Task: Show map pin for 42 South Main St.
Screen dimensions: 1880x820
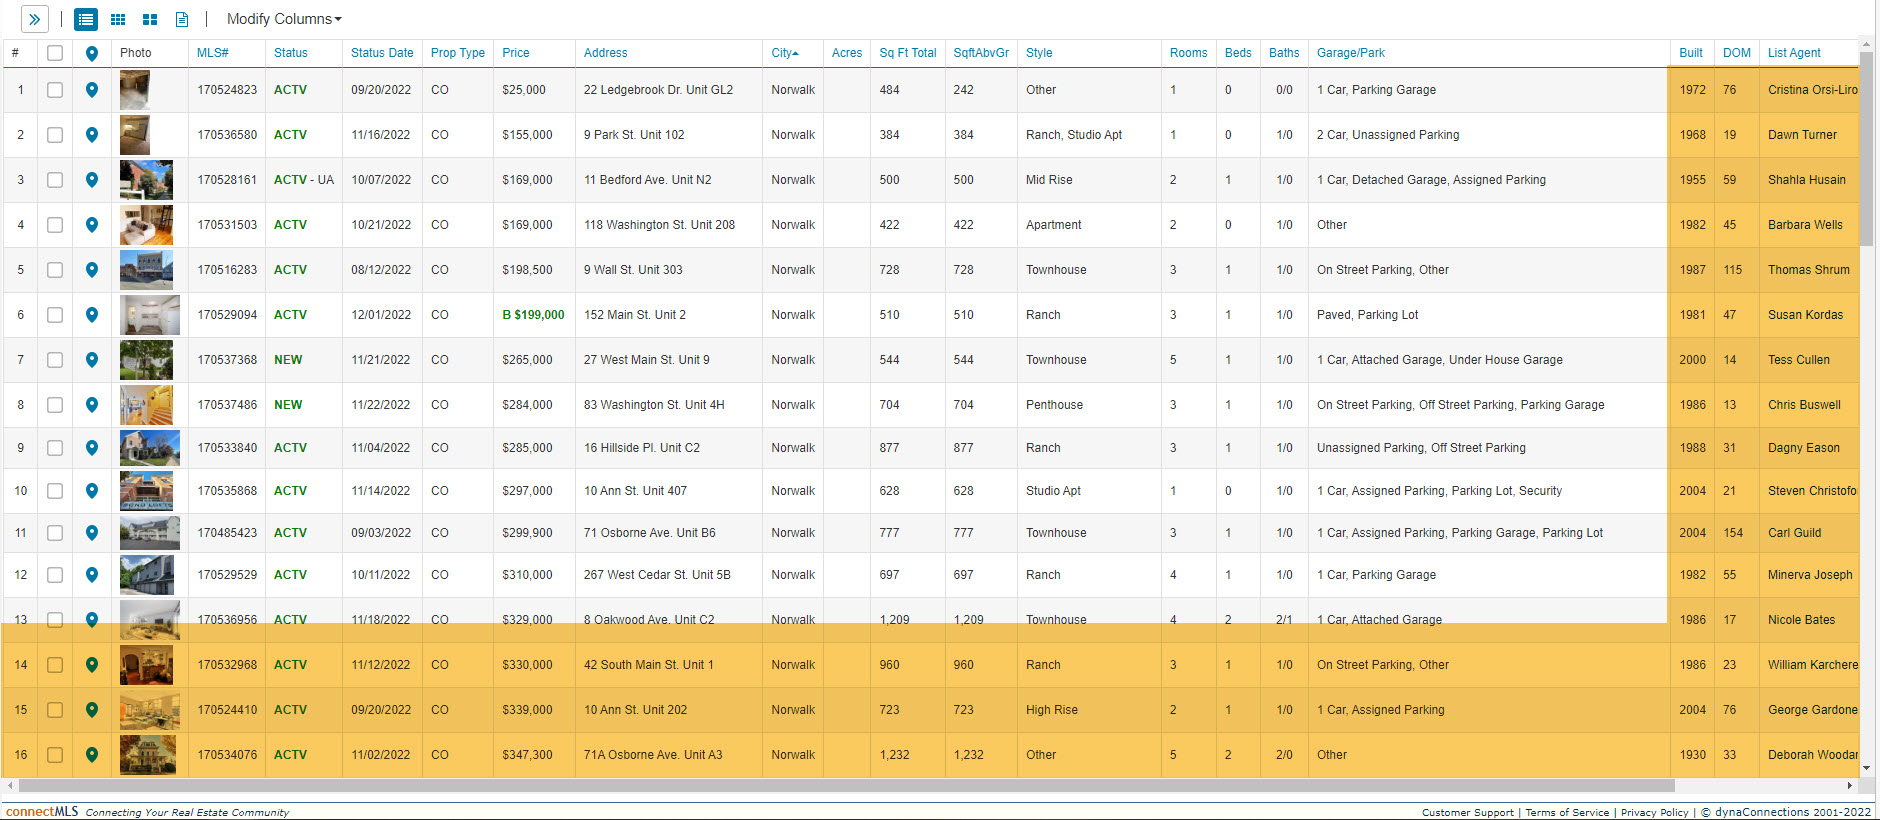Action: tap(92, 665)
